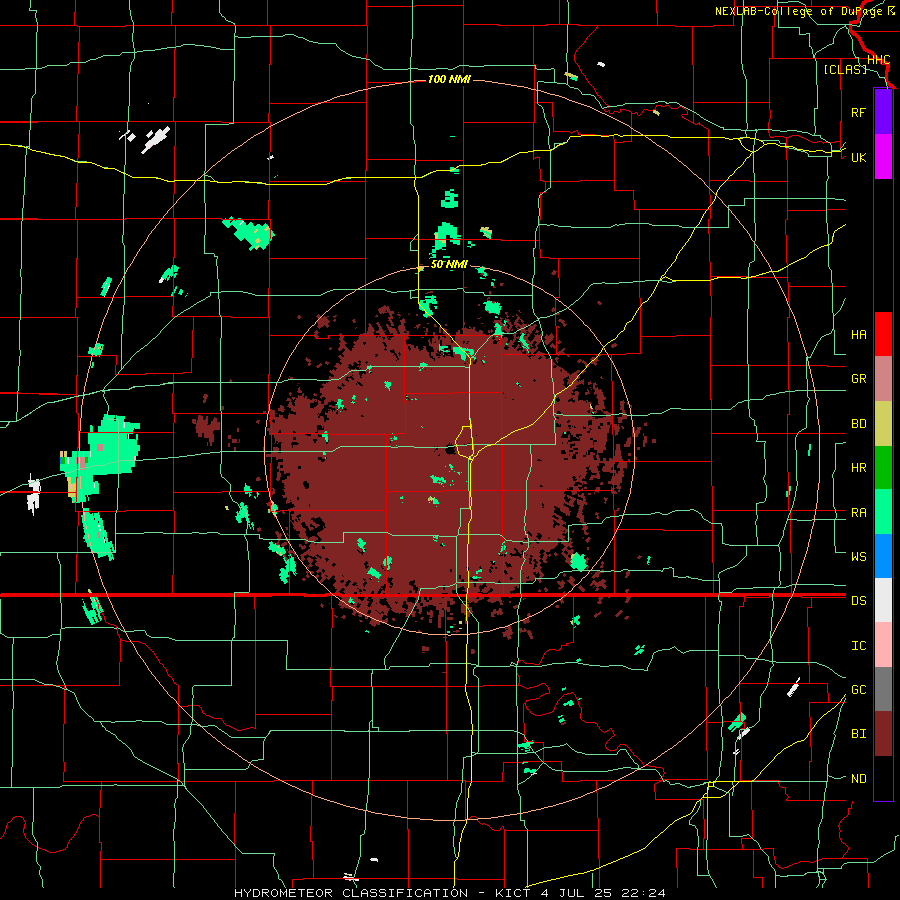Click the IC legend label
The image size is (900, 900).
858,646
